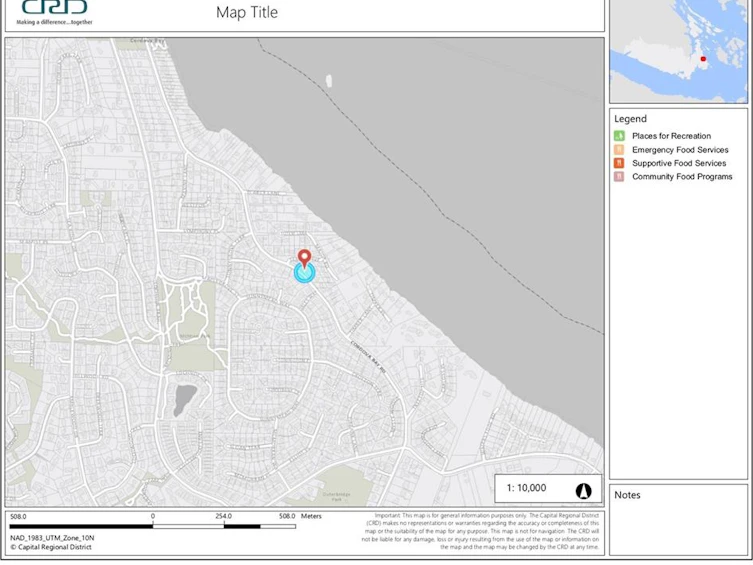This screenshot has height=565, width=753.
Task: Click the red location pin marker
Action: click(304, 258)
